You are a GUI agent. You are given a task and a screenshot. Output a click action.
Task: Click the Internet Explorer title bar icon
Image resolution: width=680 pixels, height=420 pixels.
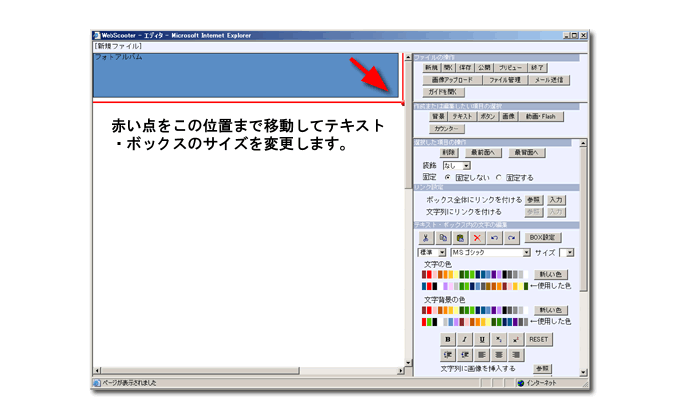pos(97,36)
